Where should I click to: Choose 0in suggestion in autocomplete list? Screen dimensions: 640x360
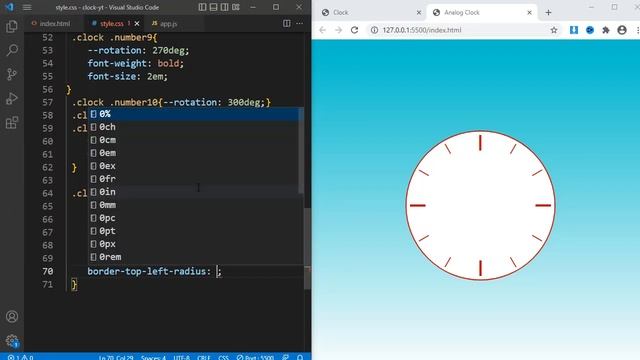(x=194, y=192)
